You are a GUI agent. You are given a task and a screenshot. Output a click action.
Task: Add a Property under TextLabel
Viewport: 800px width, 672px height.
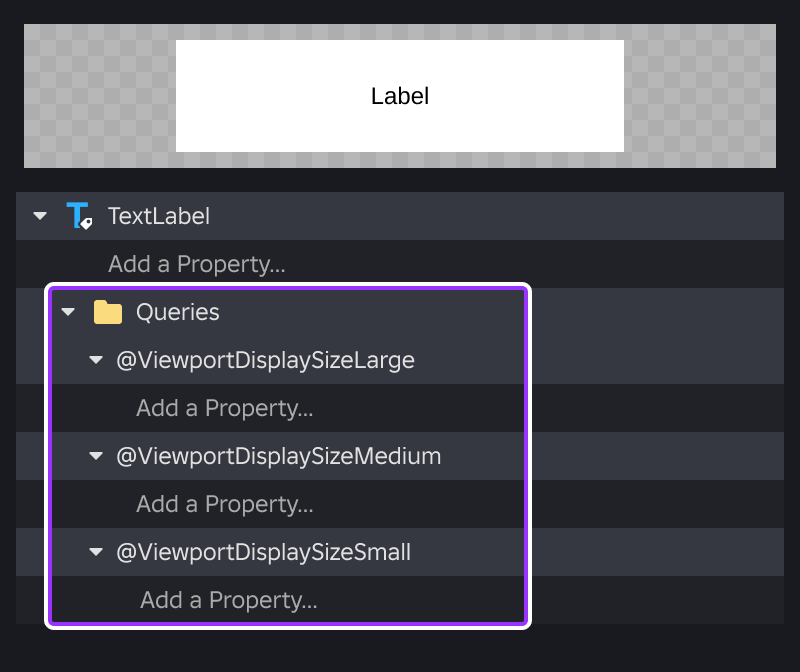click(196, 264)
